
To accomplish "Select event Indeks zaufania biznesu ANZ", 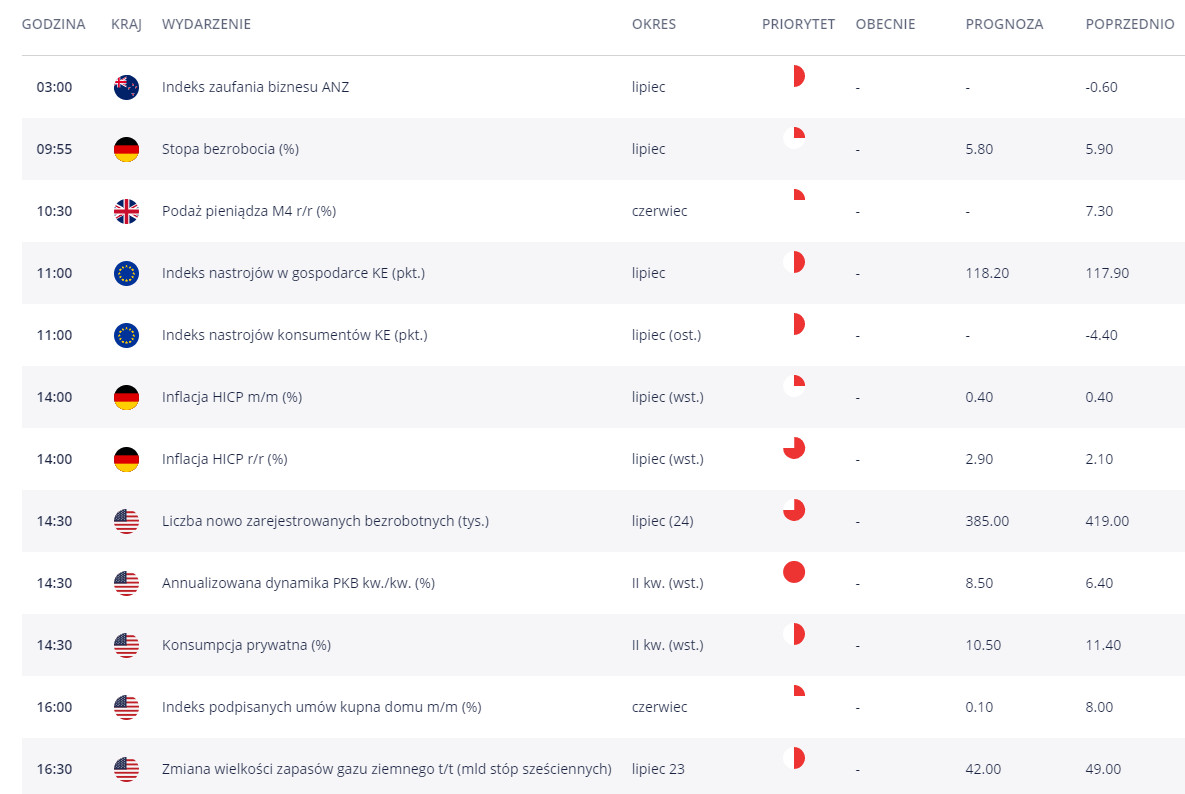I will click(255, 87).
